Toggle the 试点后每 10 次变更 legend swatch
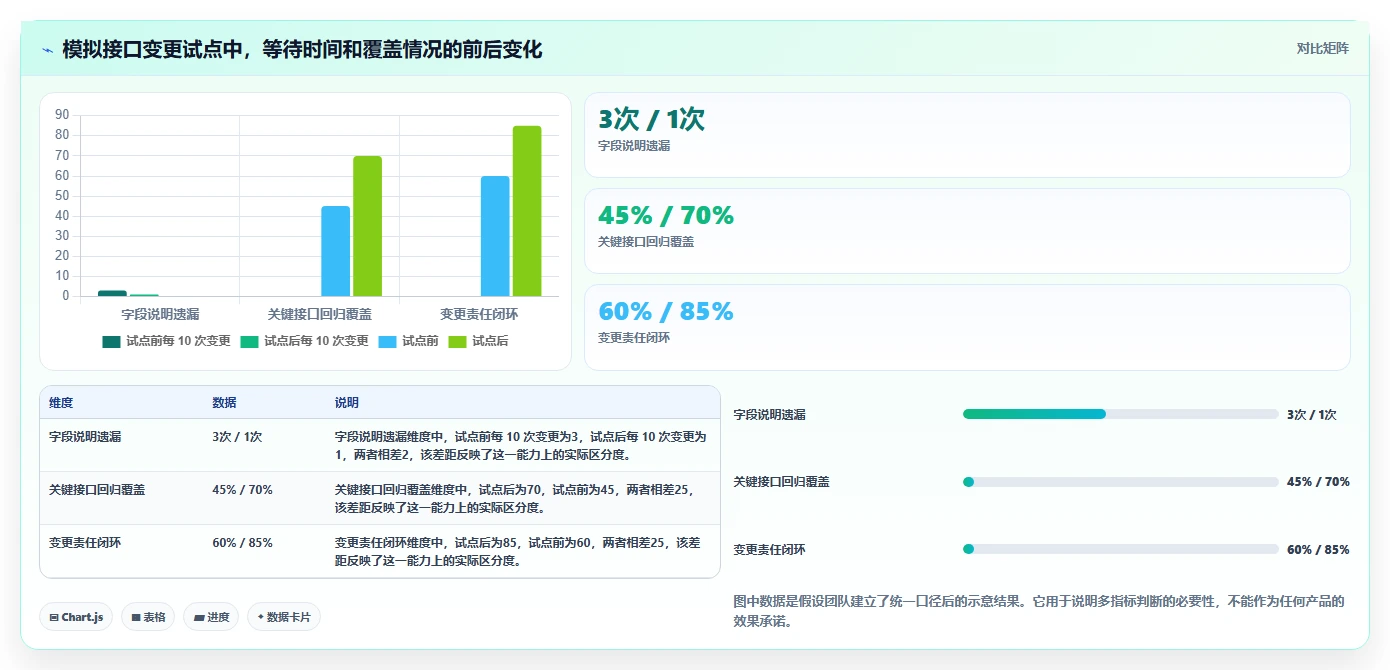The height and width of the screenshot is (670, 1390). coord(249,341)
